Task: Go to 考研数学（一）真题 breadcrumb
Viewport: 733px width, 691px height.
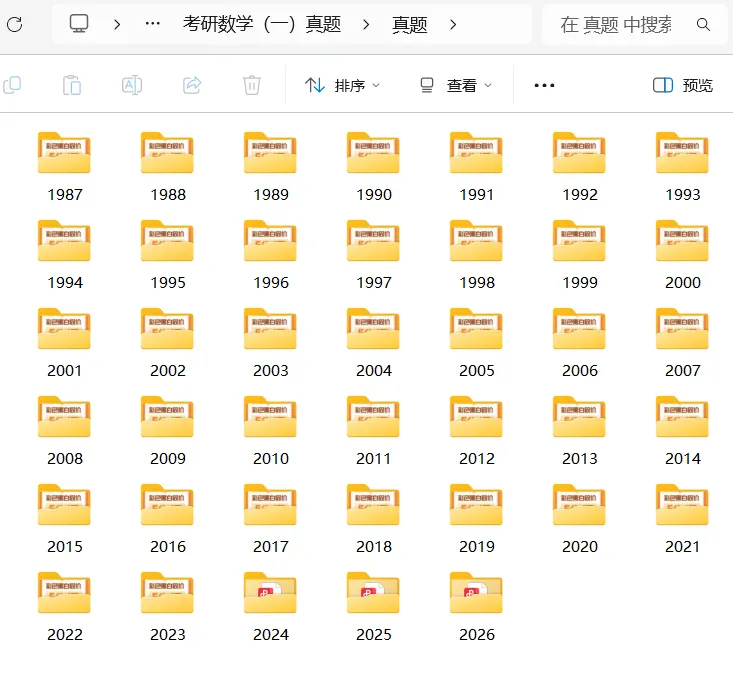Action: point(262,24)
